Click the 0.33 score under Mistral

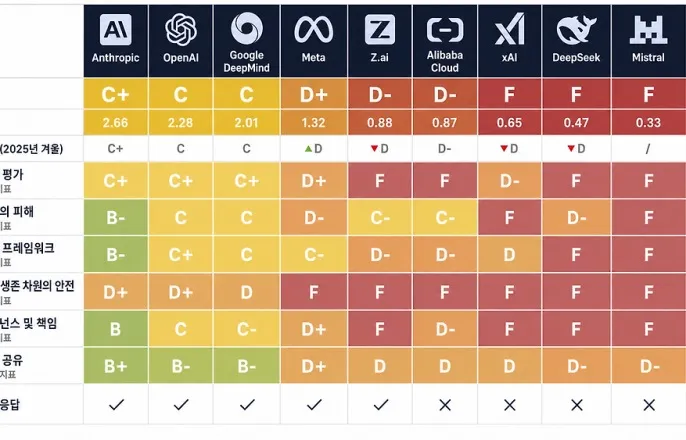click(x=648, y=123)
